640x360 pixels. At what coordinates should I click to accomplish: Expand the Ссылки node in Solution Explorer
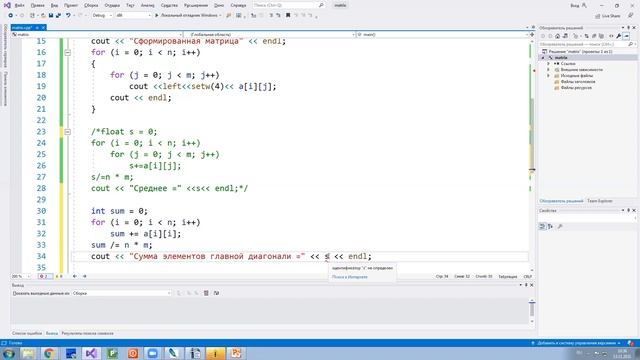tap(548, 64)
